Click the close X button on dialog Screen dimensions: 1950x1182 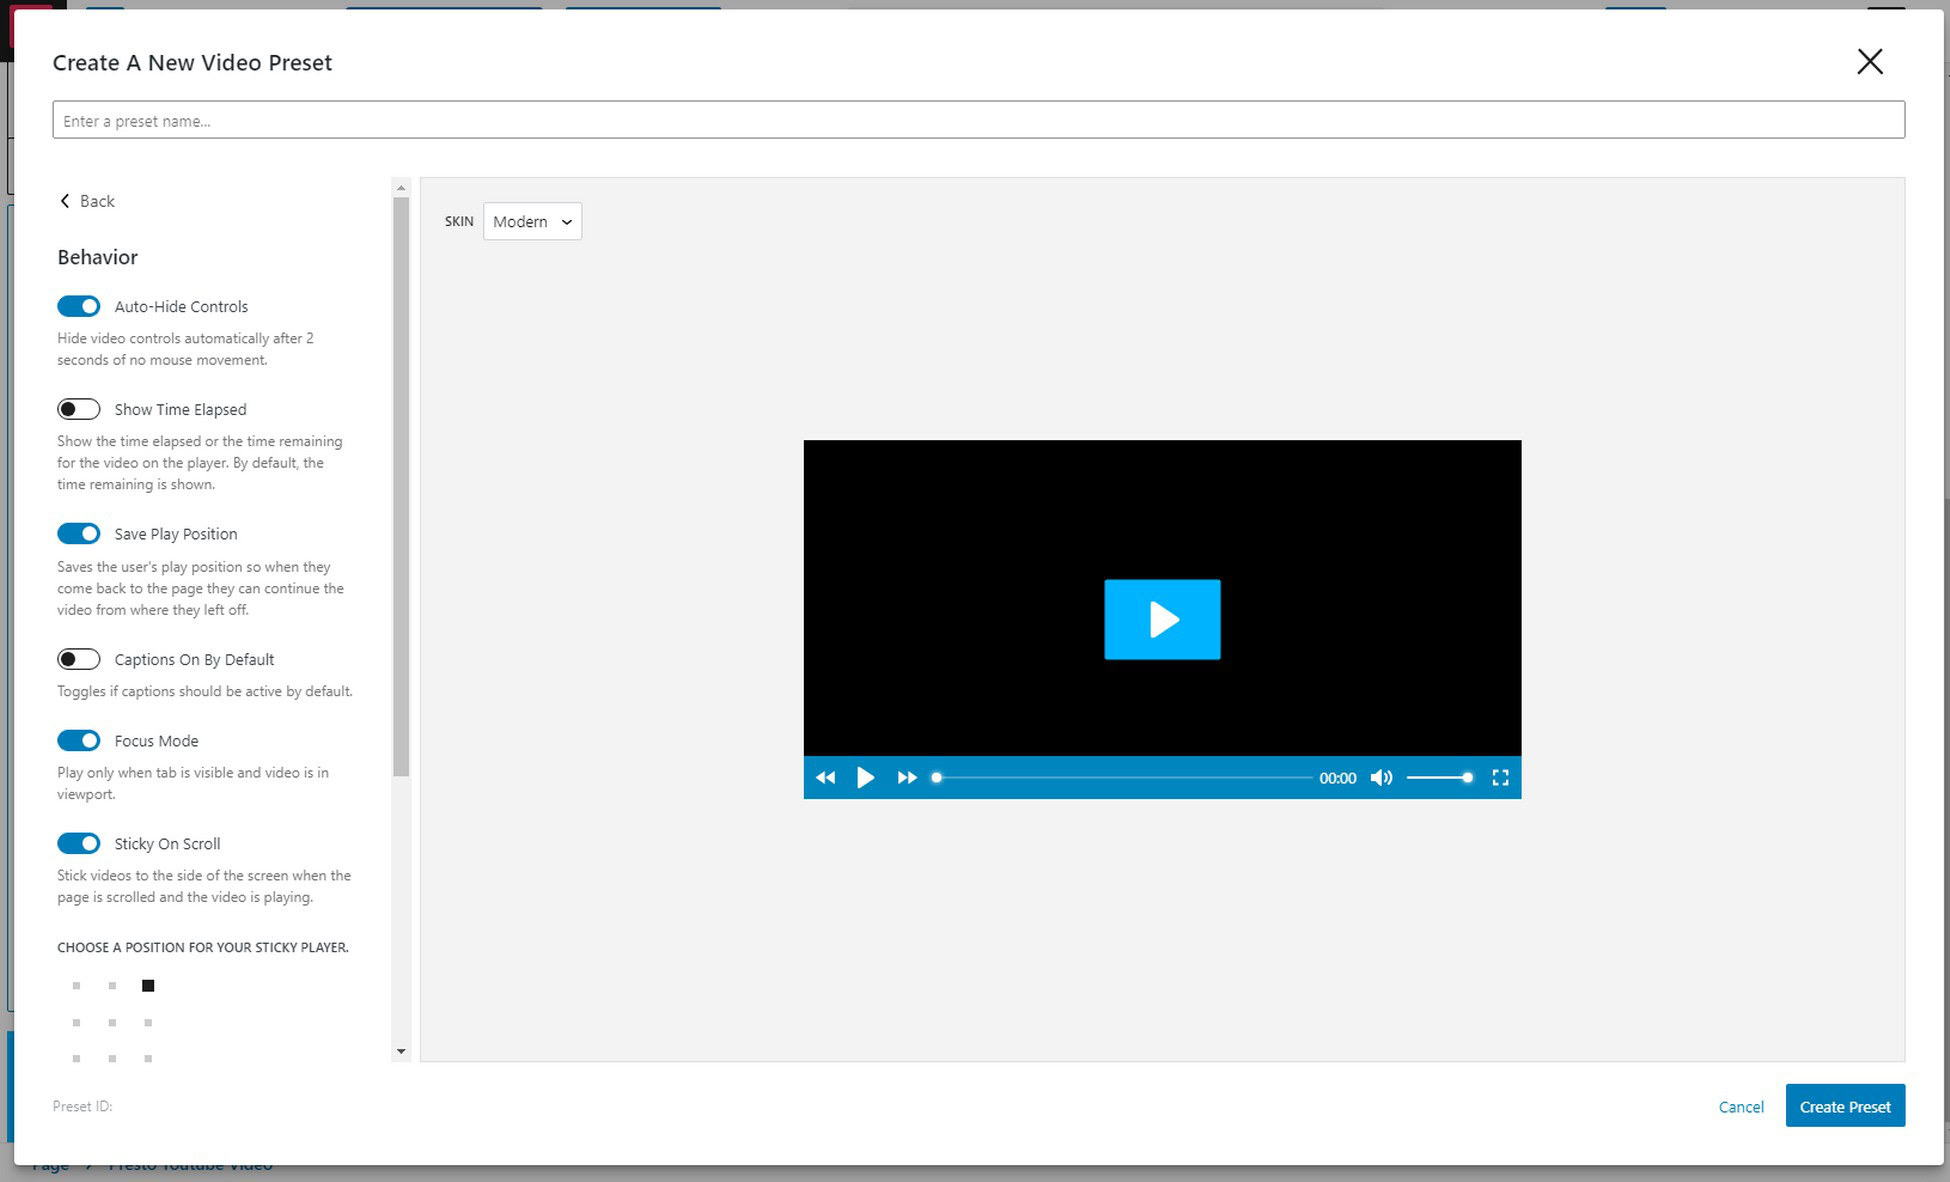pos(1869,61)
